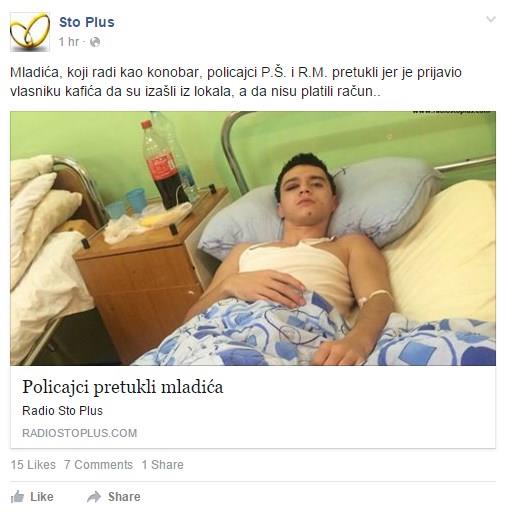Open the headline Policajci pretukli mladića
The image size is (507, 512).
(123, 387)
